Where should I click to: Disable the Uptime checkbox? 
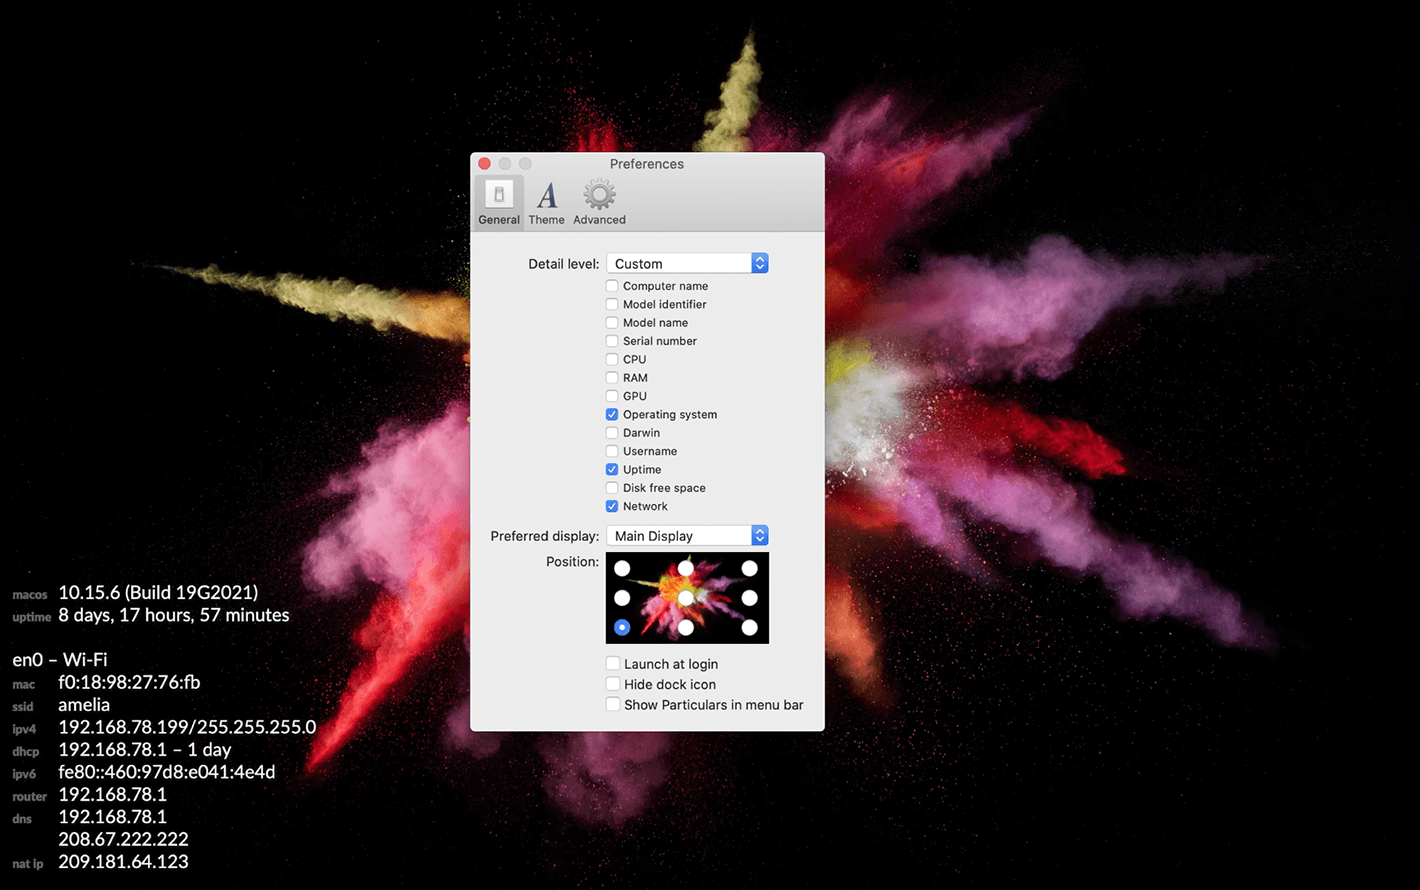(612, 469)
